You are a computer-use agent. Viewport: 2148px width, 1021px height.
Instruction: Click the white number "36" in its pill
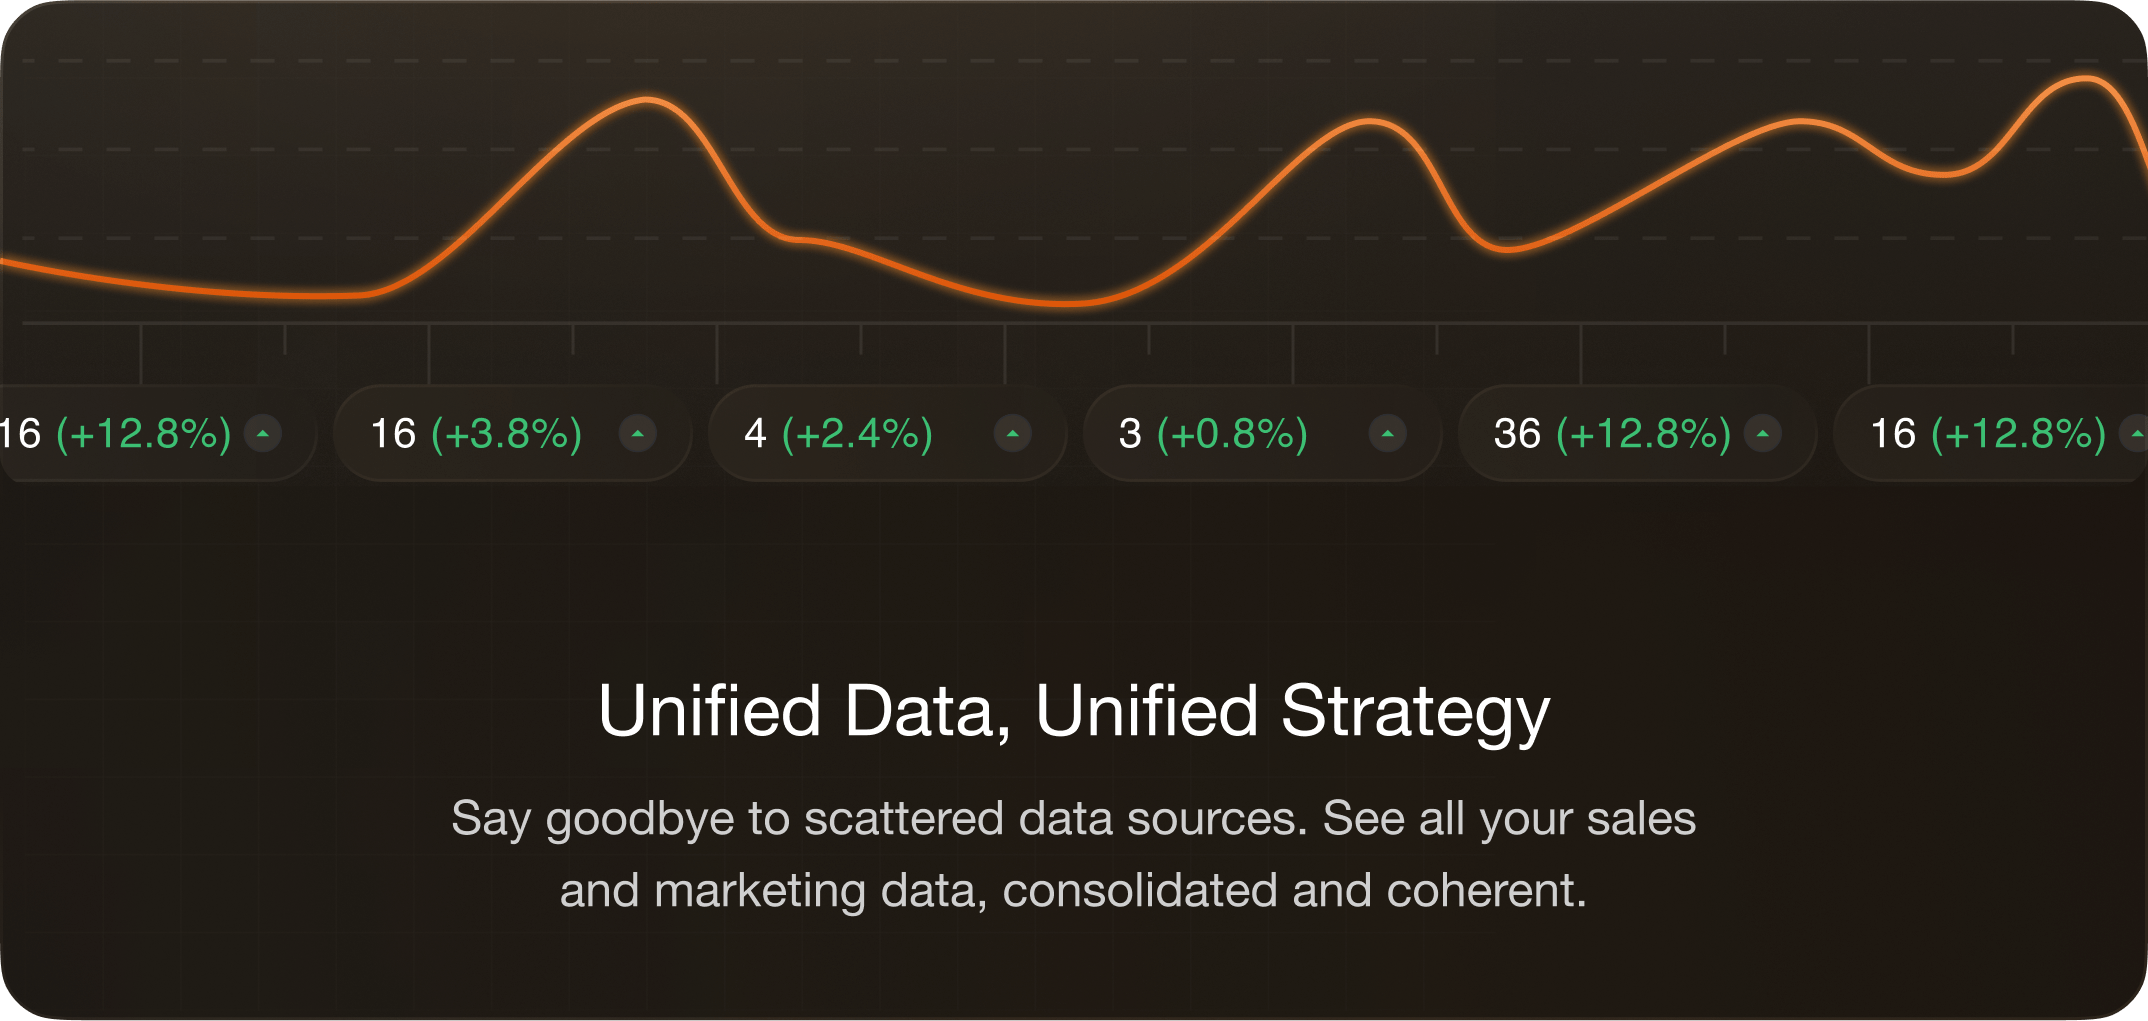click(1517, 434)
